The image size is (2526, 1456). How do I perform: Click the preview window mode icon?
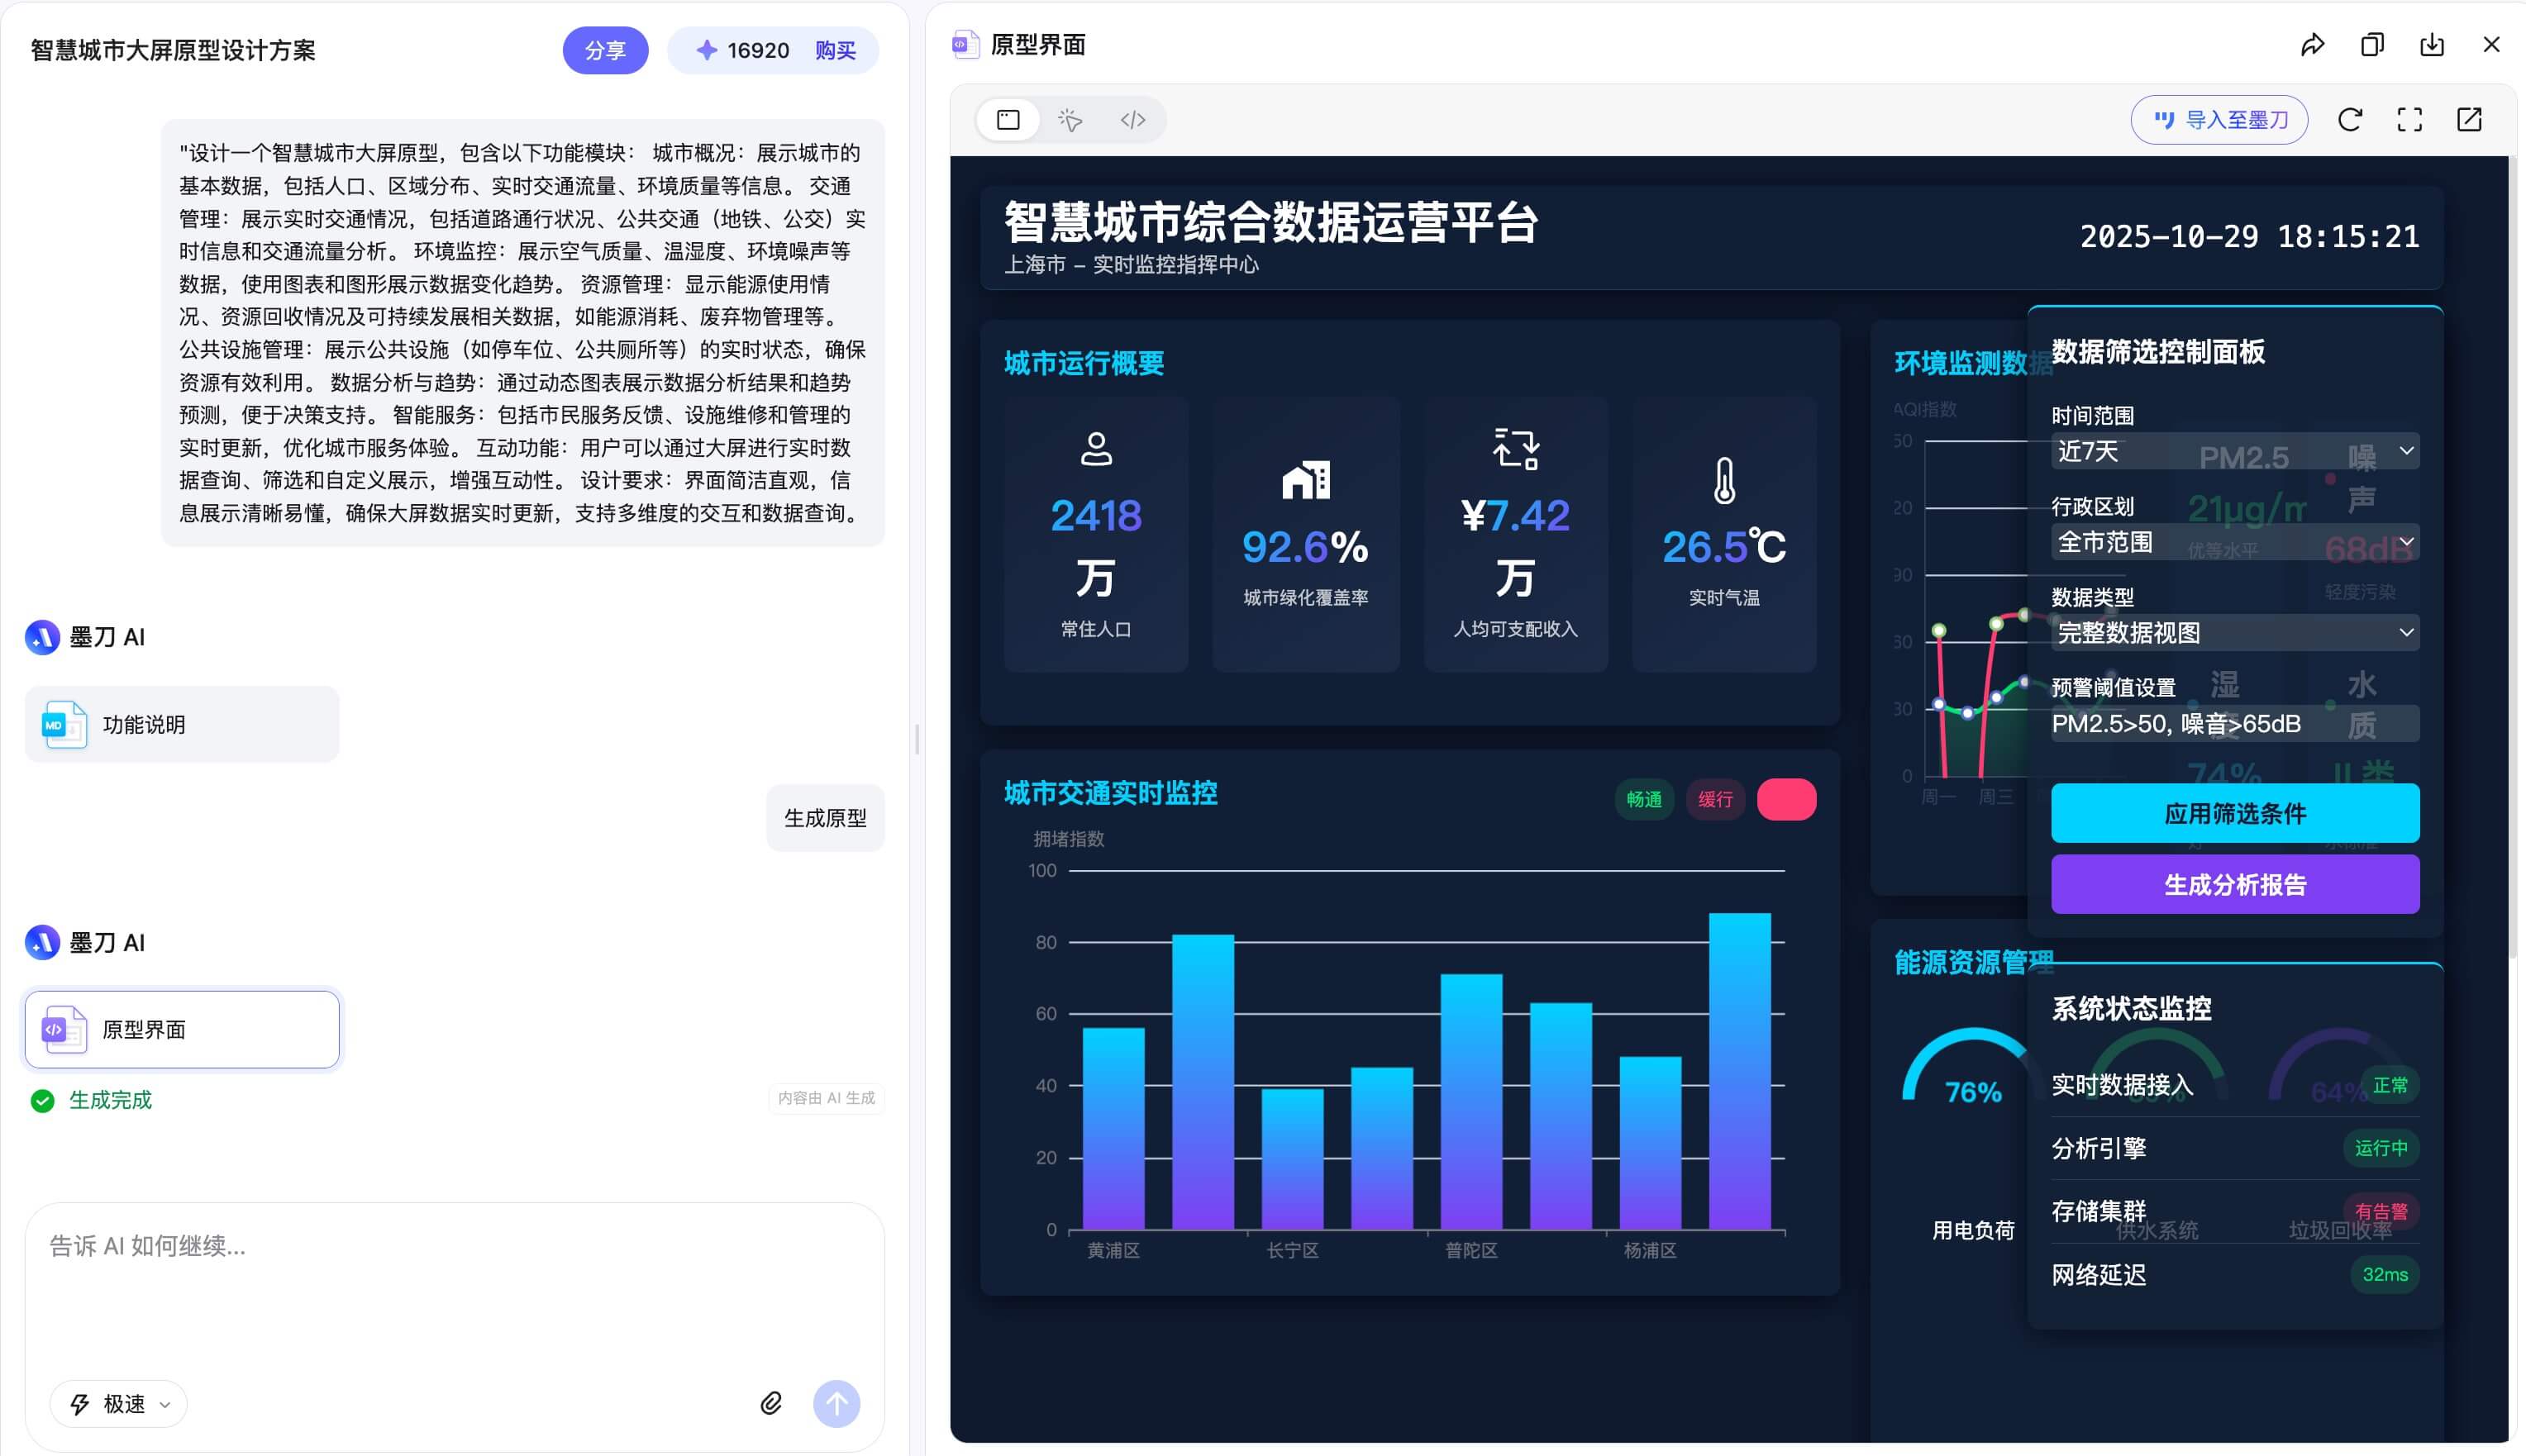point(1008,119)
